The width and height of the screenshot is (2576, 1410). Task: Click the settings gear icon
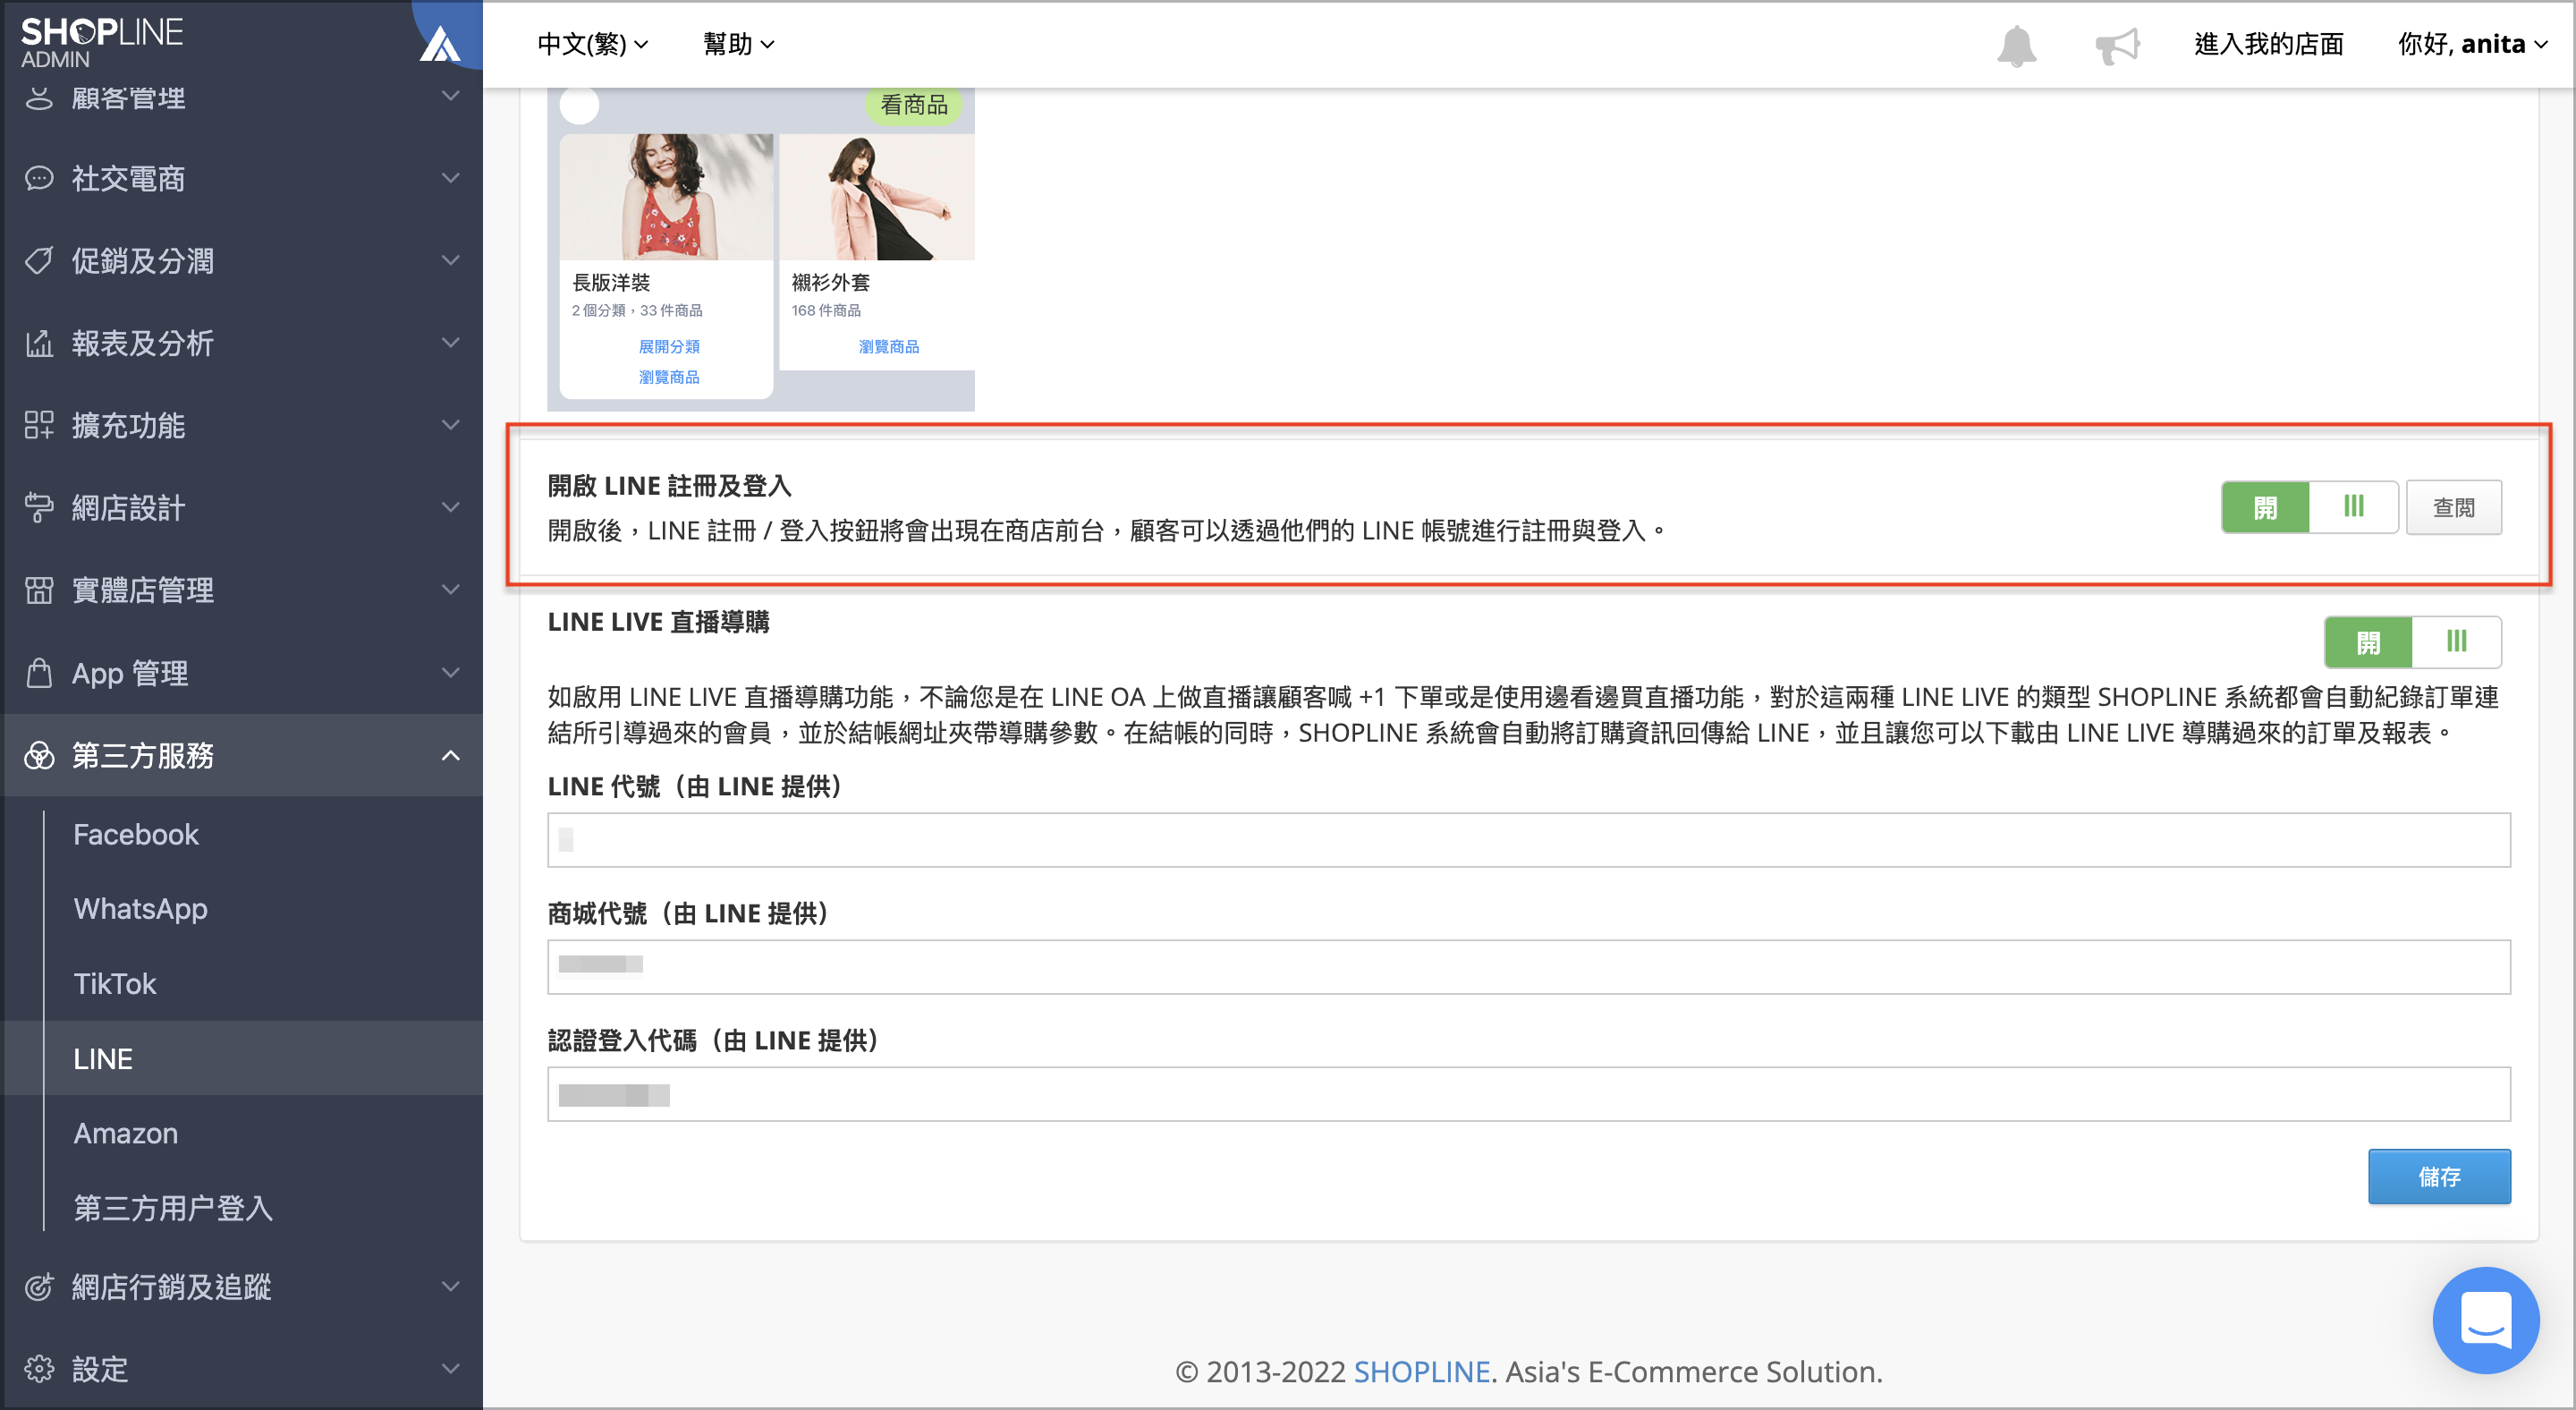tap(39, 1369)
